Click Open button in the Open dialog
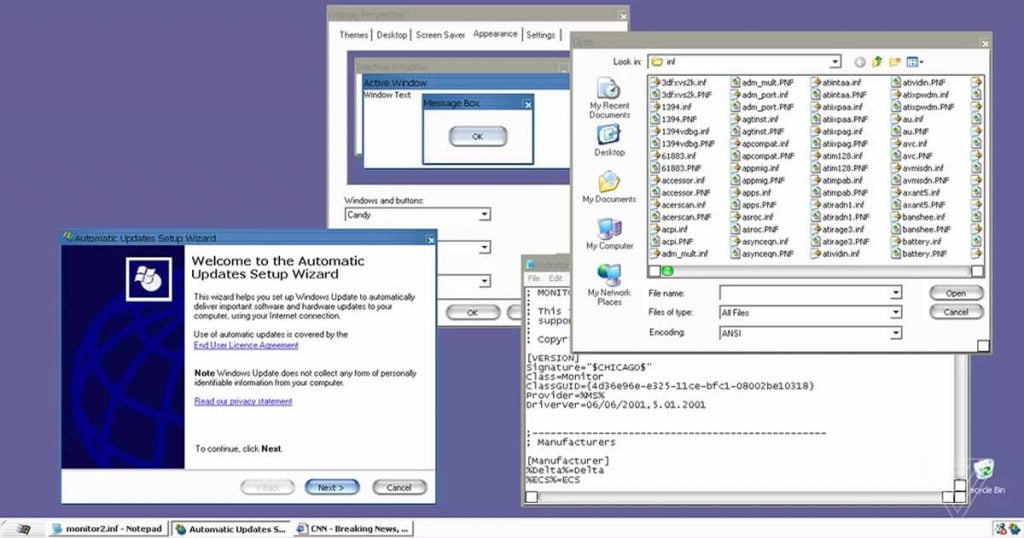The height and width of the screenshot is (538, 1024). coord(956,293)
